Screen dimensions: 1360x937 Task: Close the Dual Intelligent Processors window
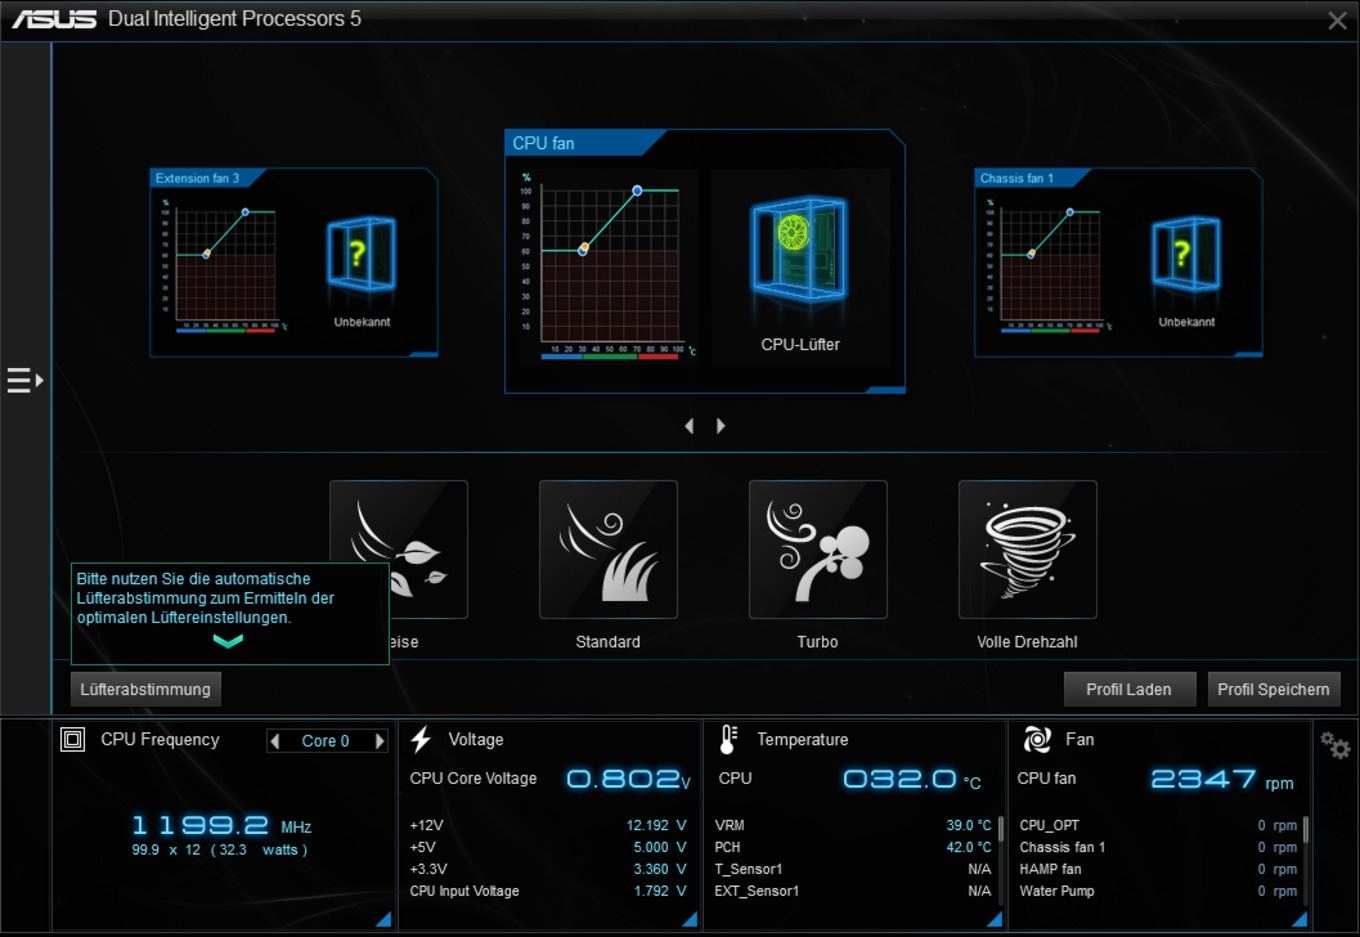point(1337,20)
